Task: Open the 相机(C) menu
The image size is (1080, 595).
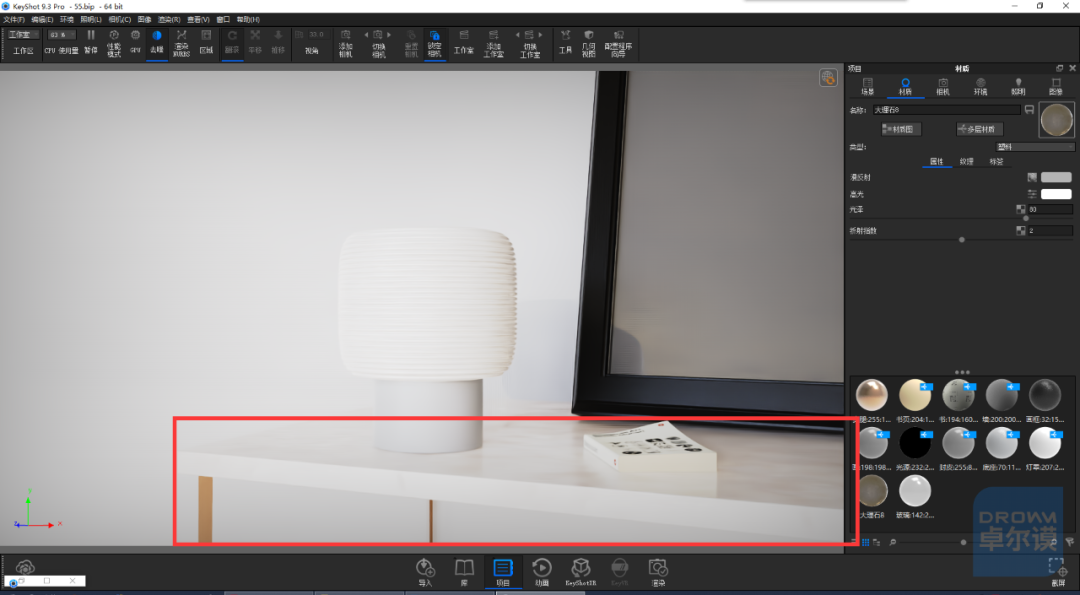Action: click(120, 19)
